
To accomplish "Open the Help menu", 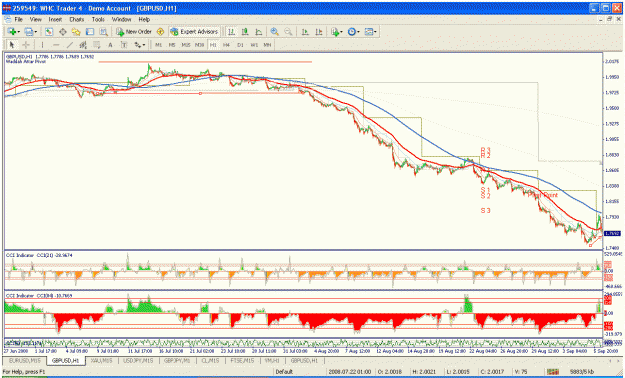I will [144, 19].
